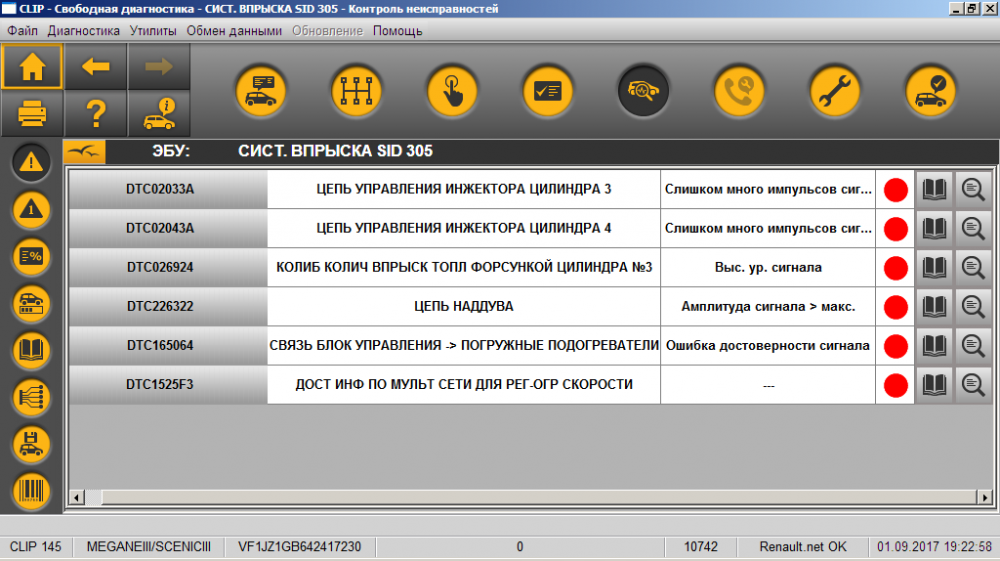Open the printer icon
This screenshot has width=1000, height=561.
(x=32, y=113)
